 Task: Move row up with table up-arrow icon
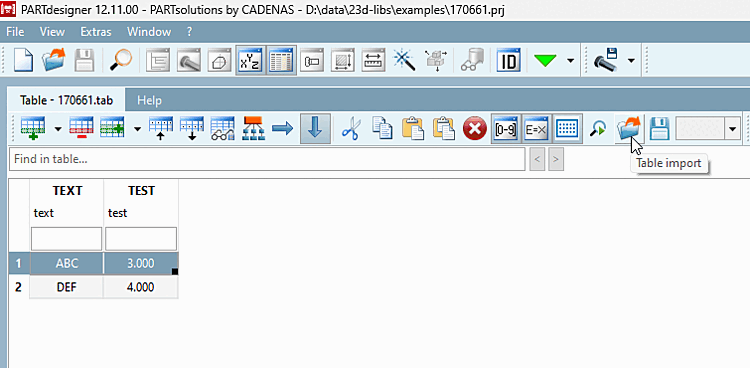coord(161,129)
